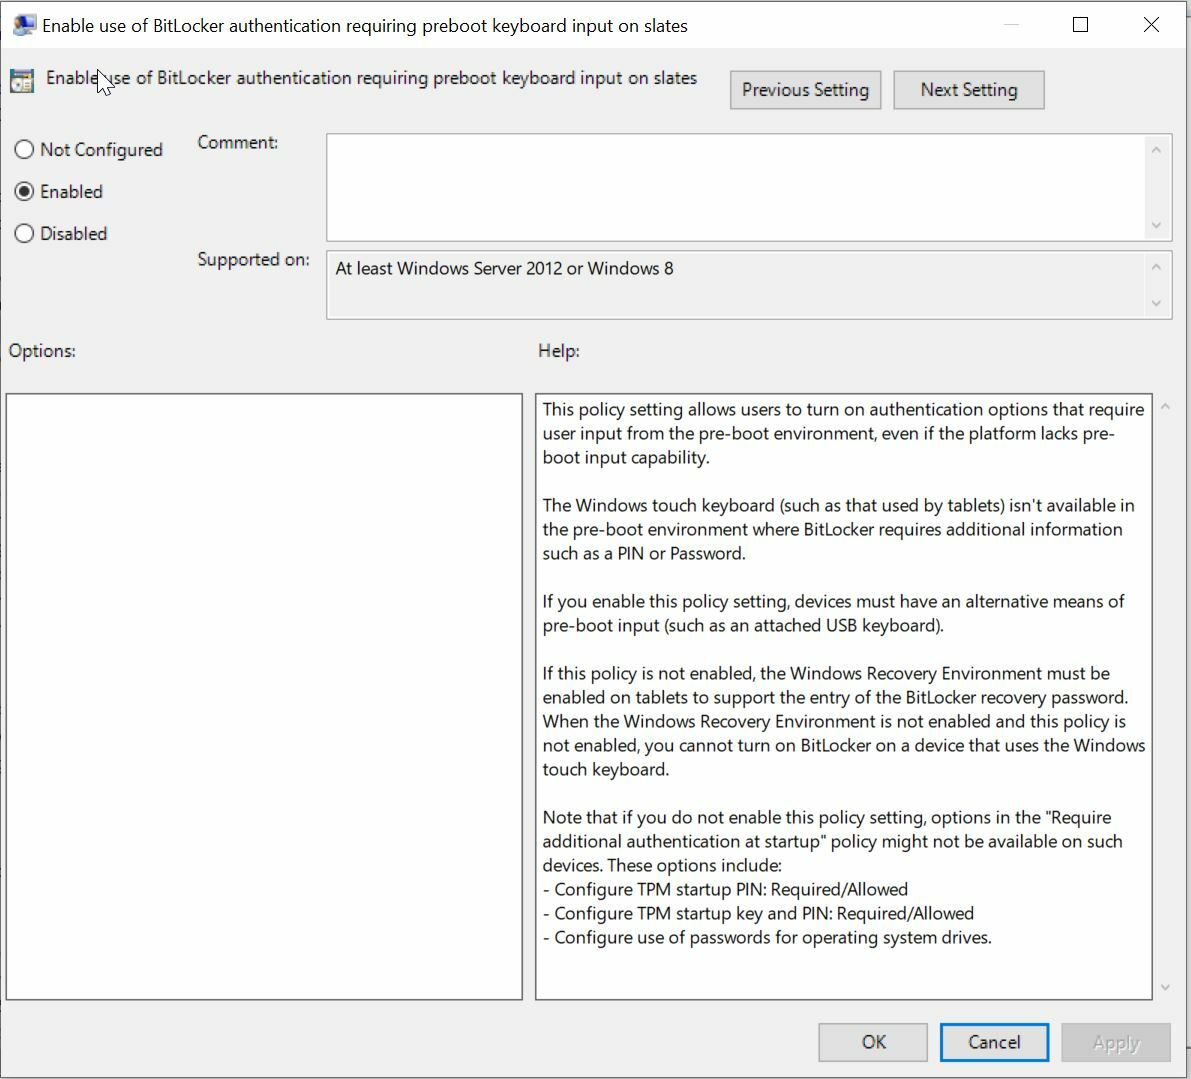
Task: Click the policy editor icon in title bar
Action: click(24, 25)
